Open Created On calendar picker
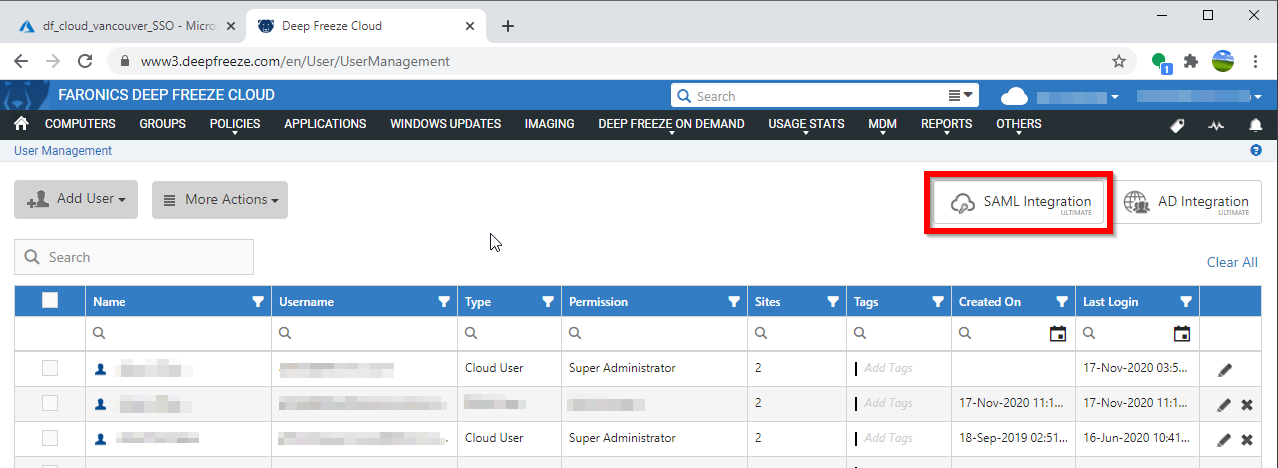This screenshot has height=468, width=1278. click(x=1058, y=333)
